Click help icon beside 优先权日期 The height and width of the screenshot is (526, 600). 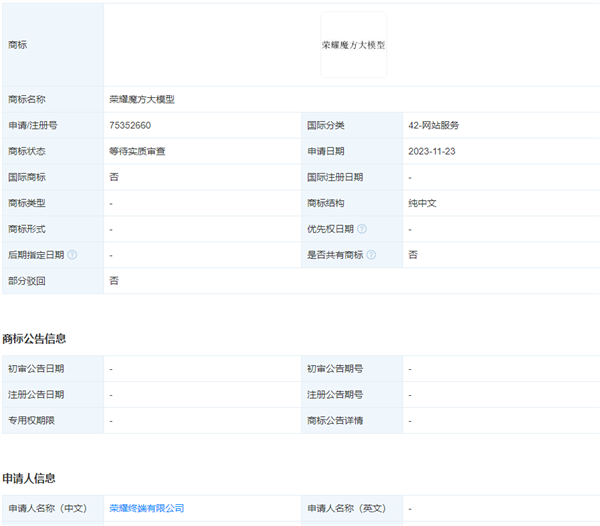coord(362,229)
